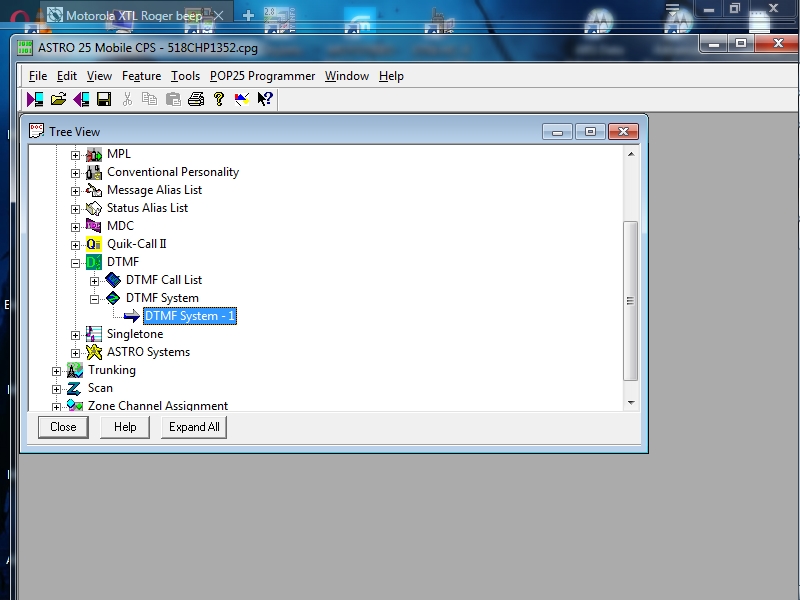This screenshot has height=600, width=800.
Task: Click the Quik-Call II yellow icon
Action: click(x=94, y=244)
